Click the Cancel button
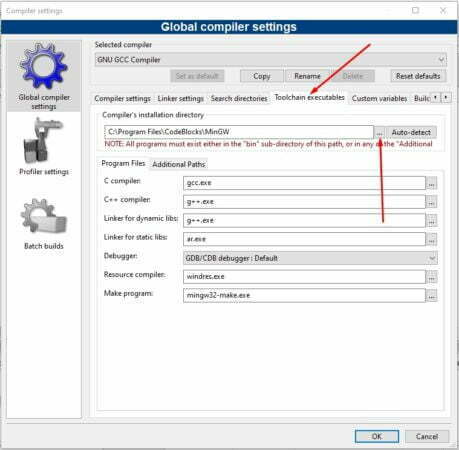Image resolution: width=459 pixels, height=450 pixels. coord(427,436)
